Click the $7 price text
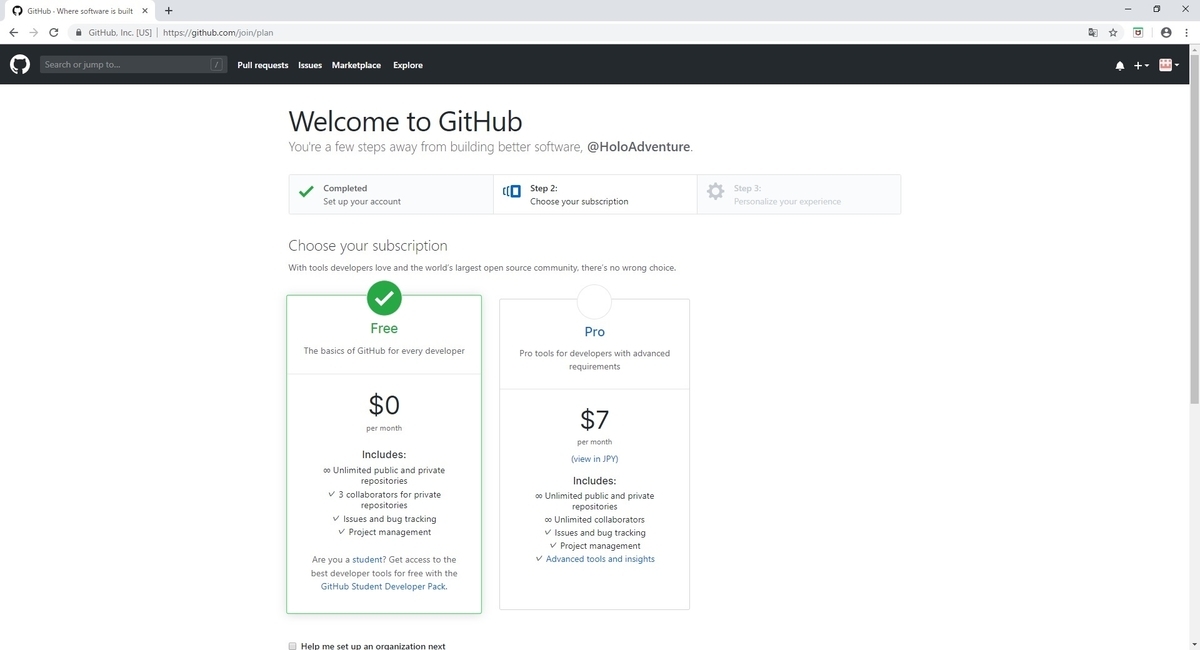The height and width of the screenshot is (650, 1200). 594,418
